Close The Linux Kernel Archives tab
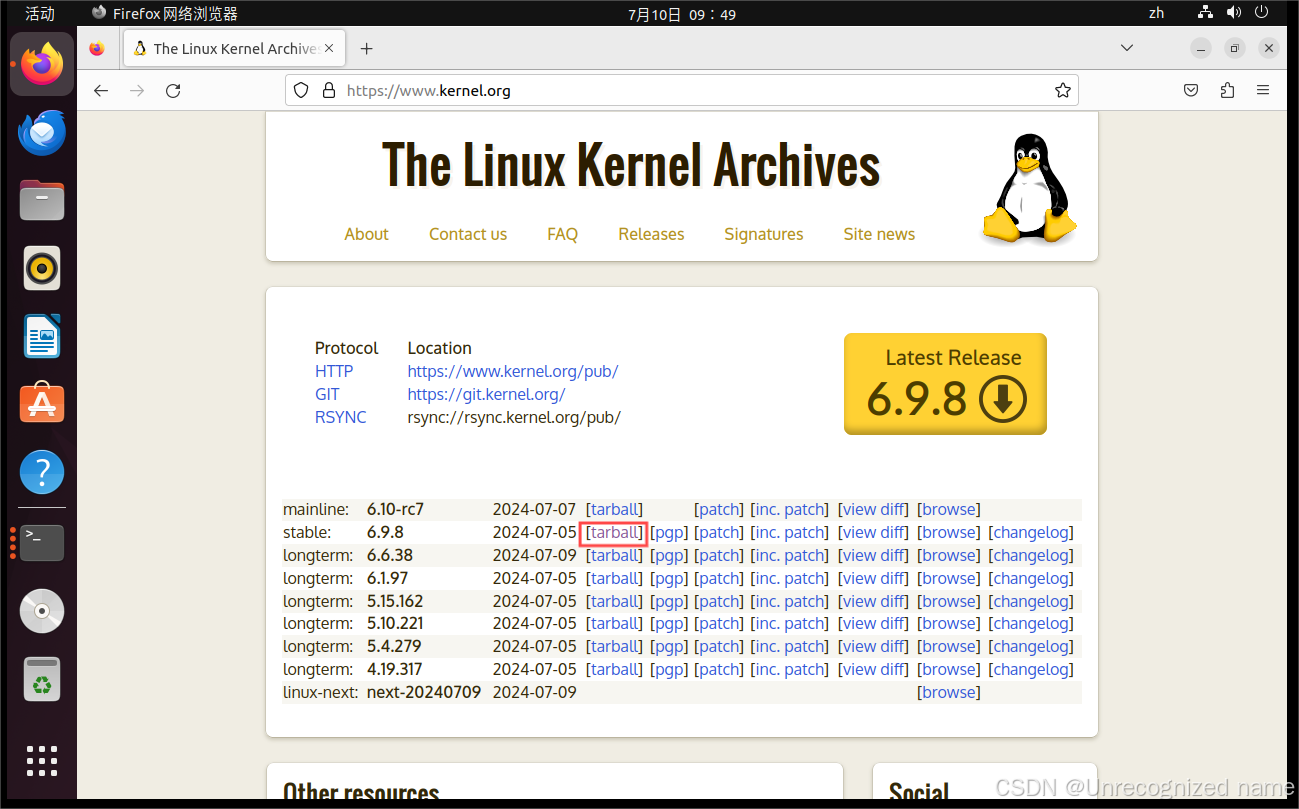The image size is (1299, 809). pos(329,48)
